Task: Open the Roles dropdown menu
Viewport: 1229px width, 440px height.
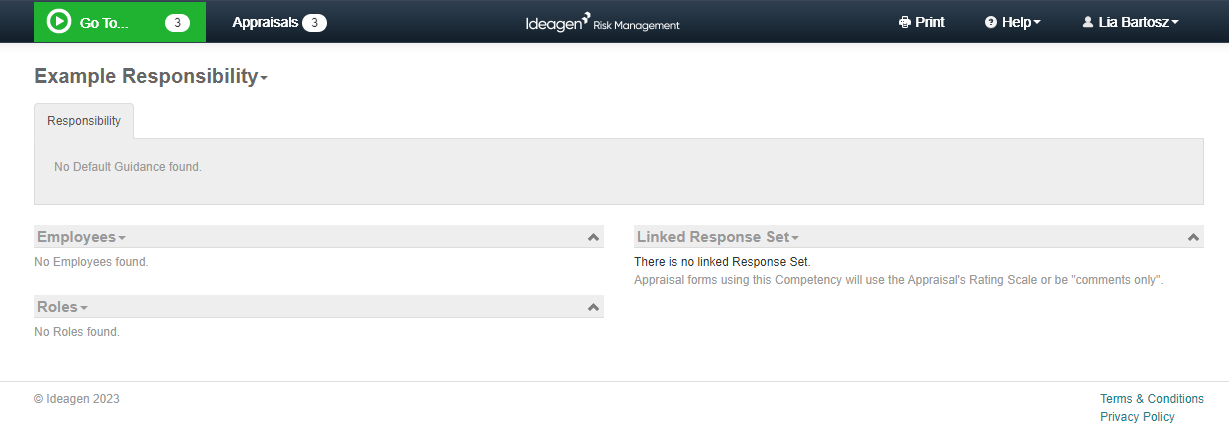Action: click(62, 307)
